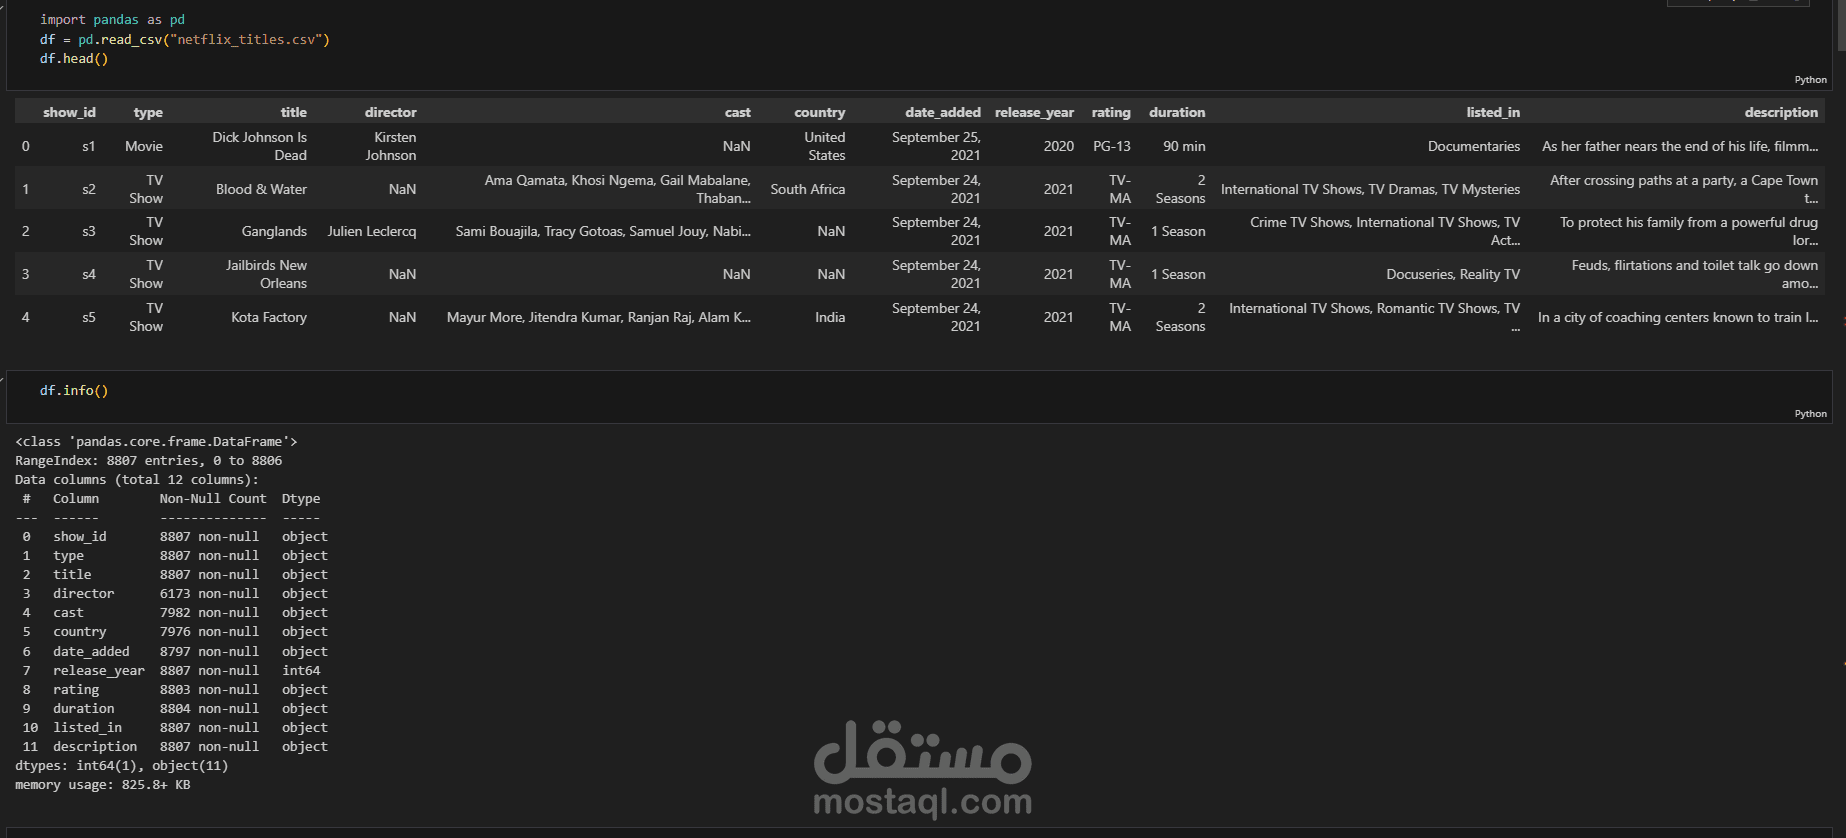
Task: Click the 'date_added' column header
Action: click(943, 113)
